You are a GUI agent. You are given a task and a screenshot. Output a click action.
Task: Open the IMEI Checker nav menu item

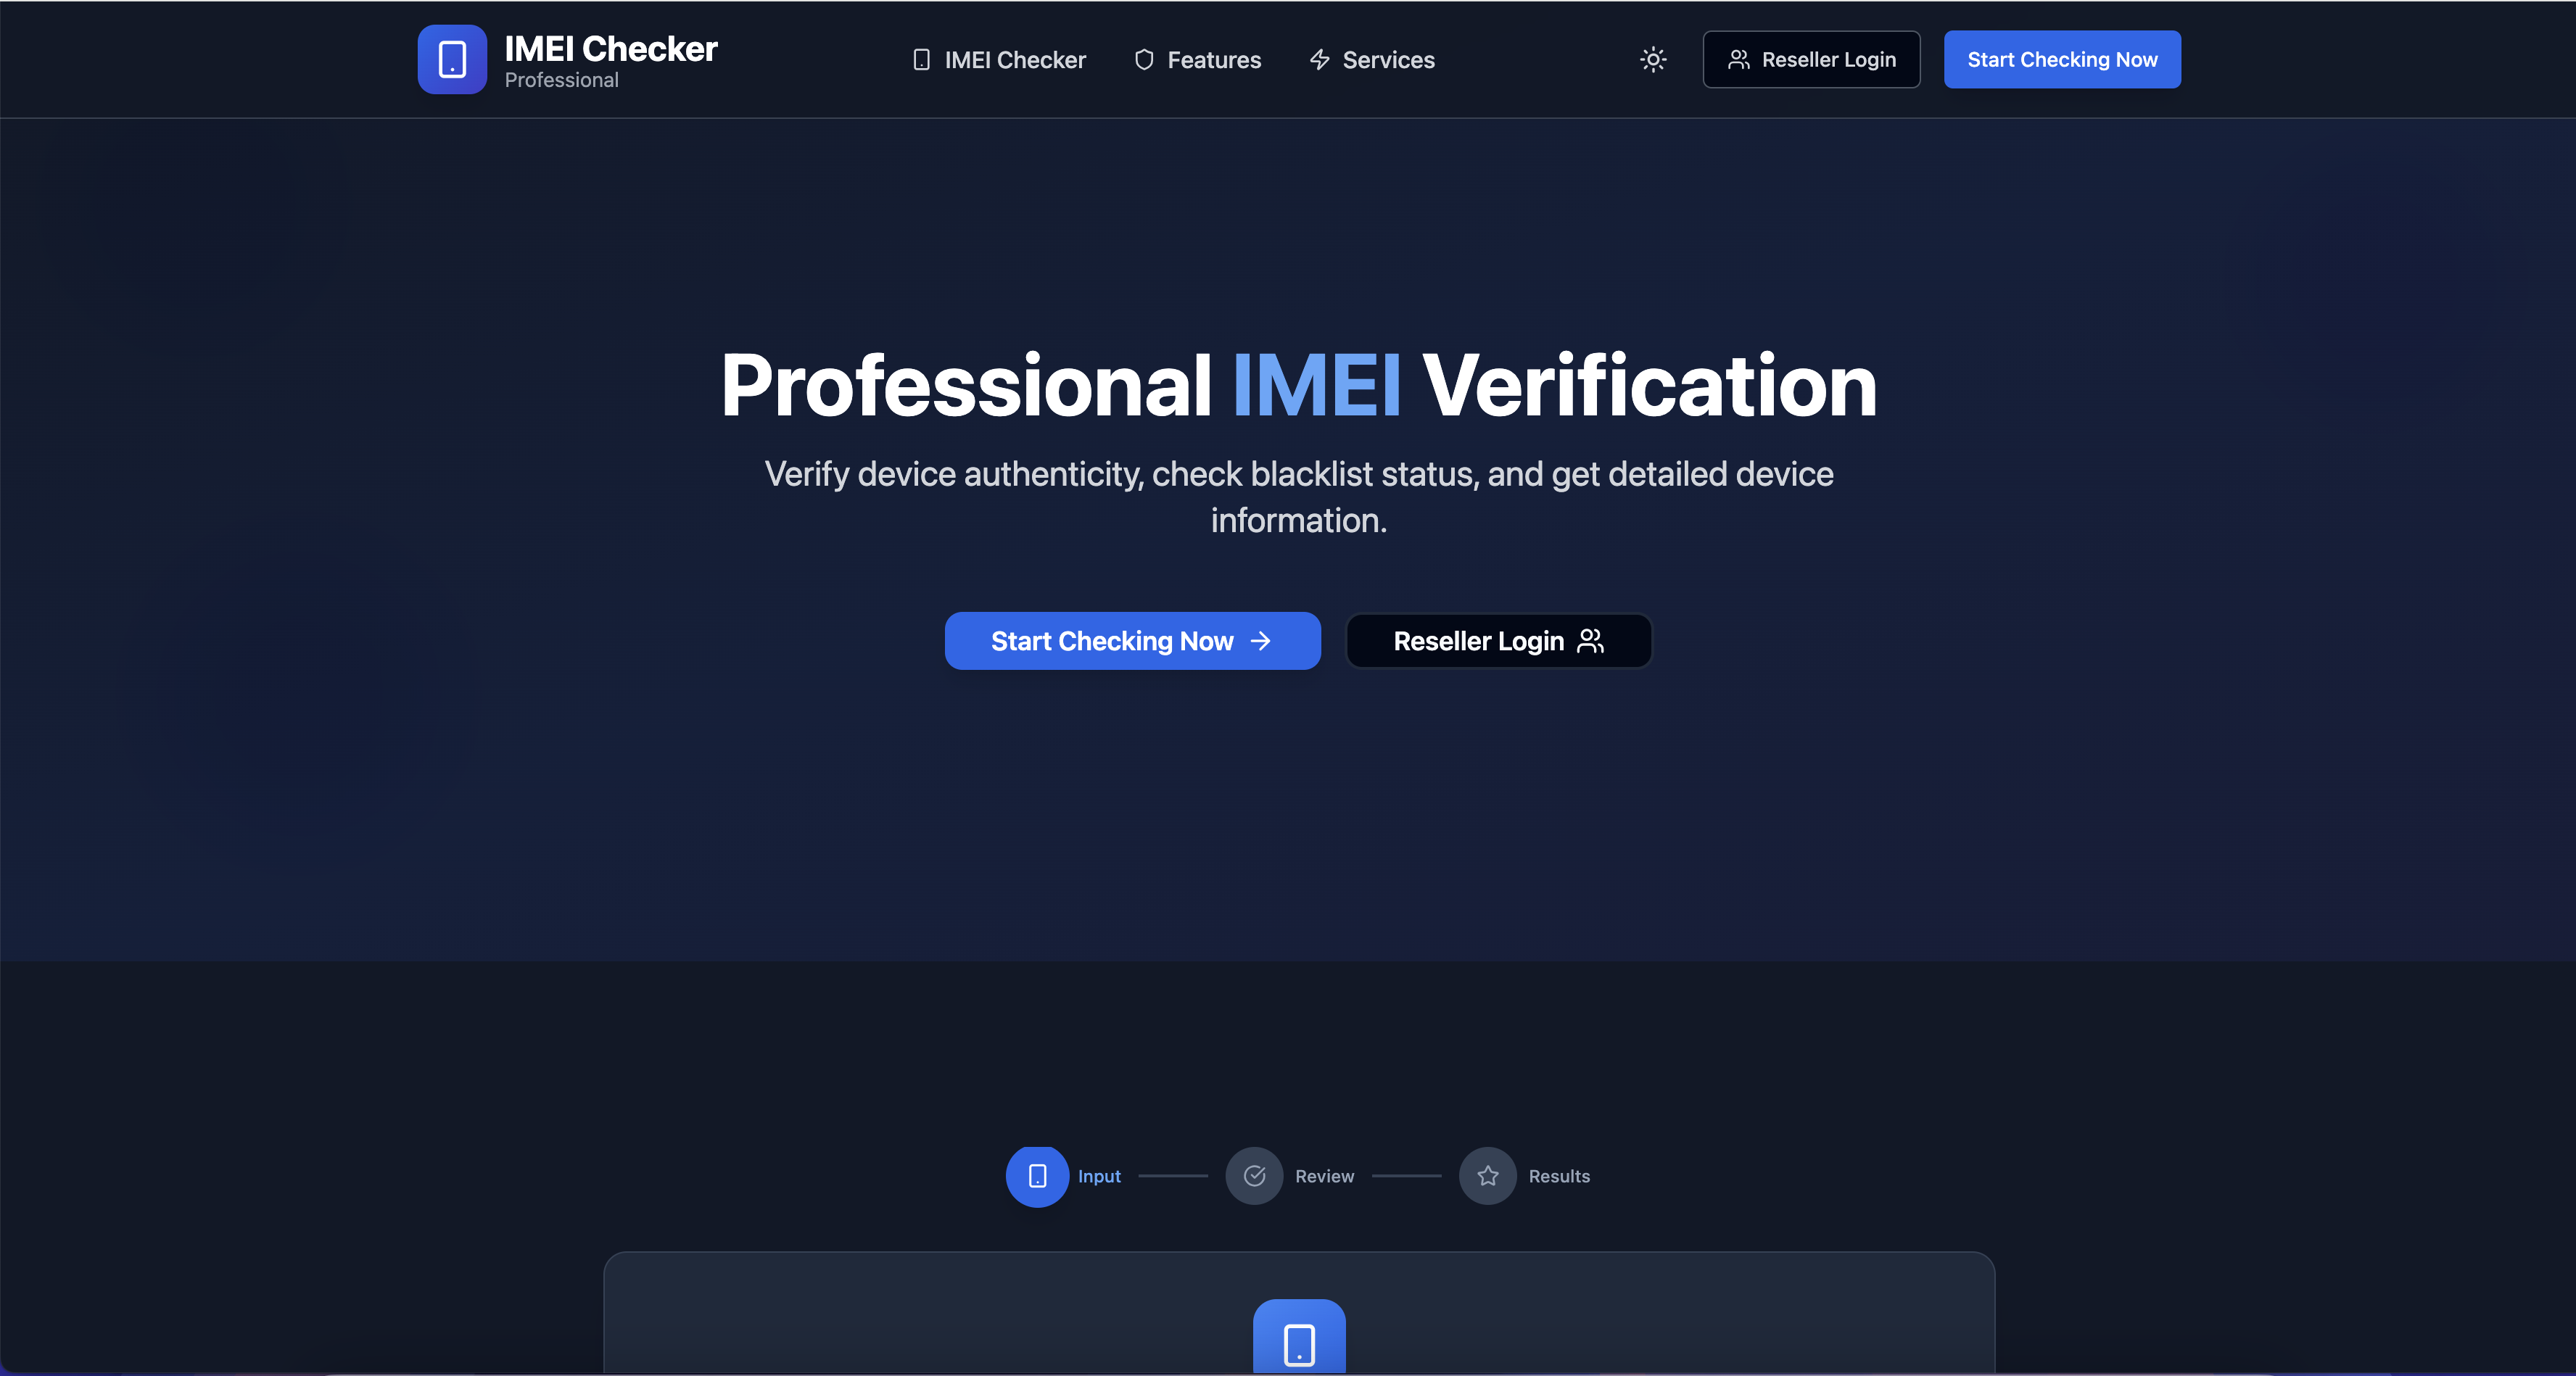[x=1014, y=60]
